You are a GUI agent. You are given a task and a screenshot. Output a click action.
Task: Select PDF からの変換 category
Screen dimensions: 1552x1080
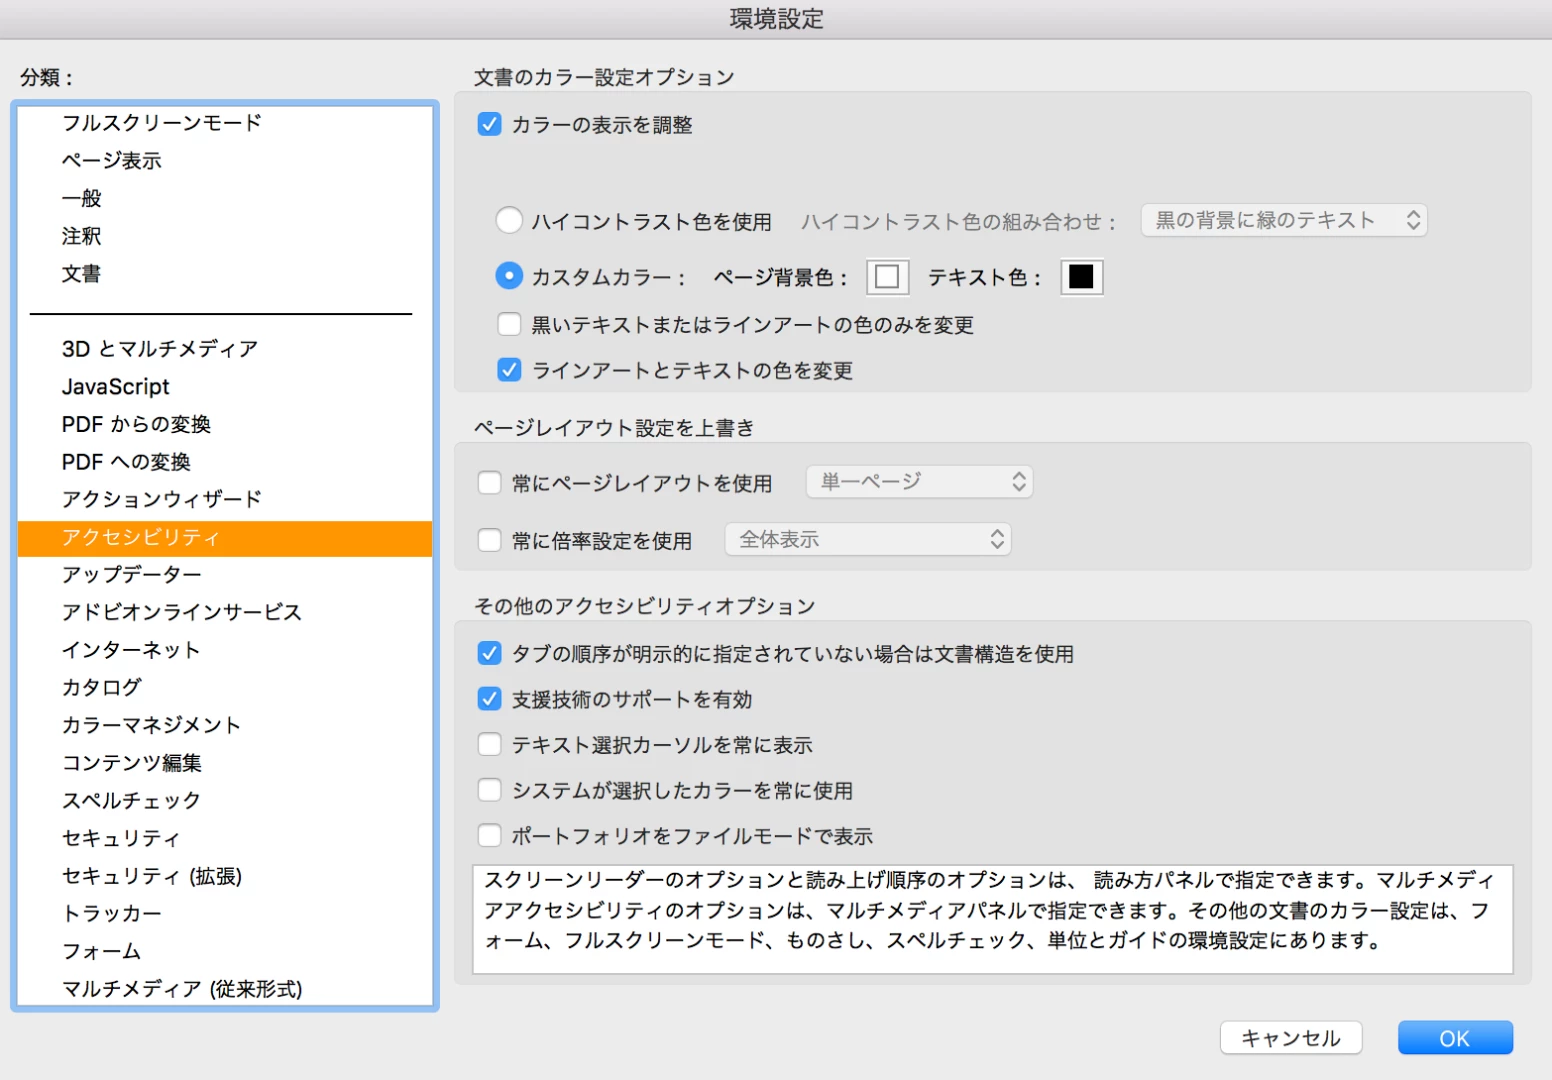225,424
